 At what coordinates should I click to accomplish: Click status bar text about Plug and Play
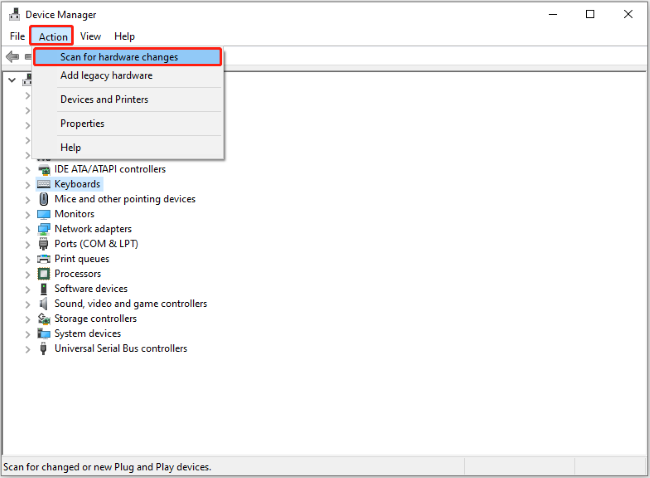pos(107,467)
